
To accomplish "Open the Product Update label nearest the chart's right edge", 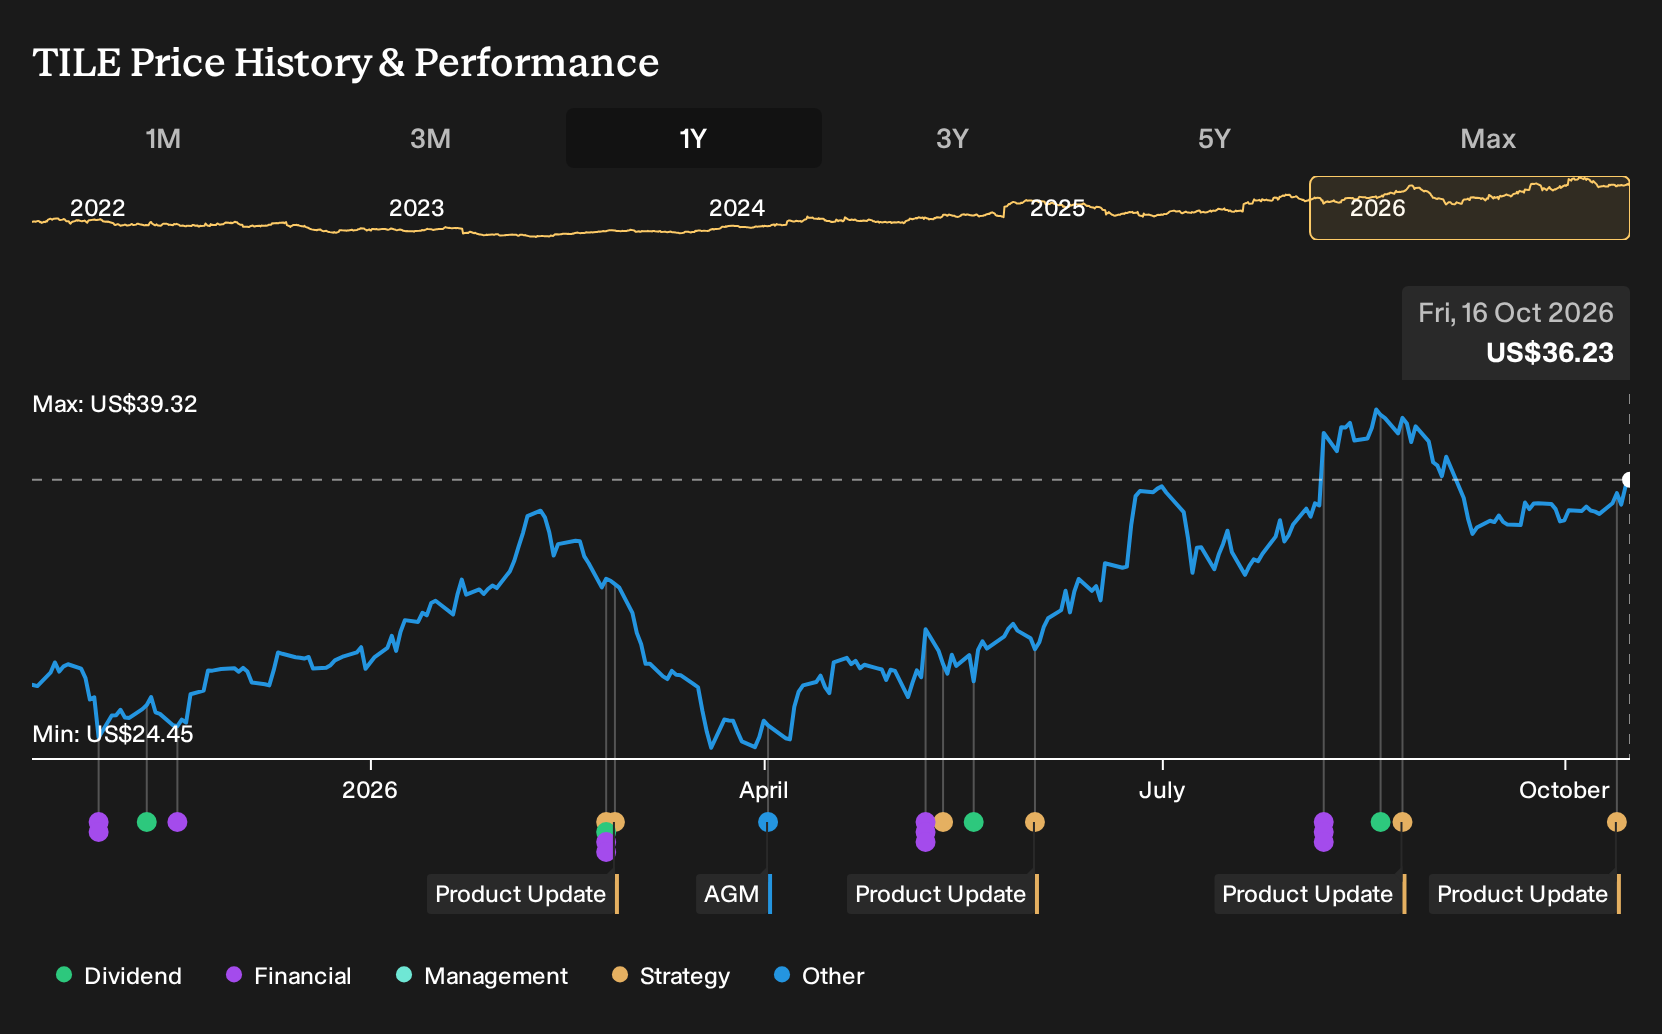I will (x=1525, y=894).
